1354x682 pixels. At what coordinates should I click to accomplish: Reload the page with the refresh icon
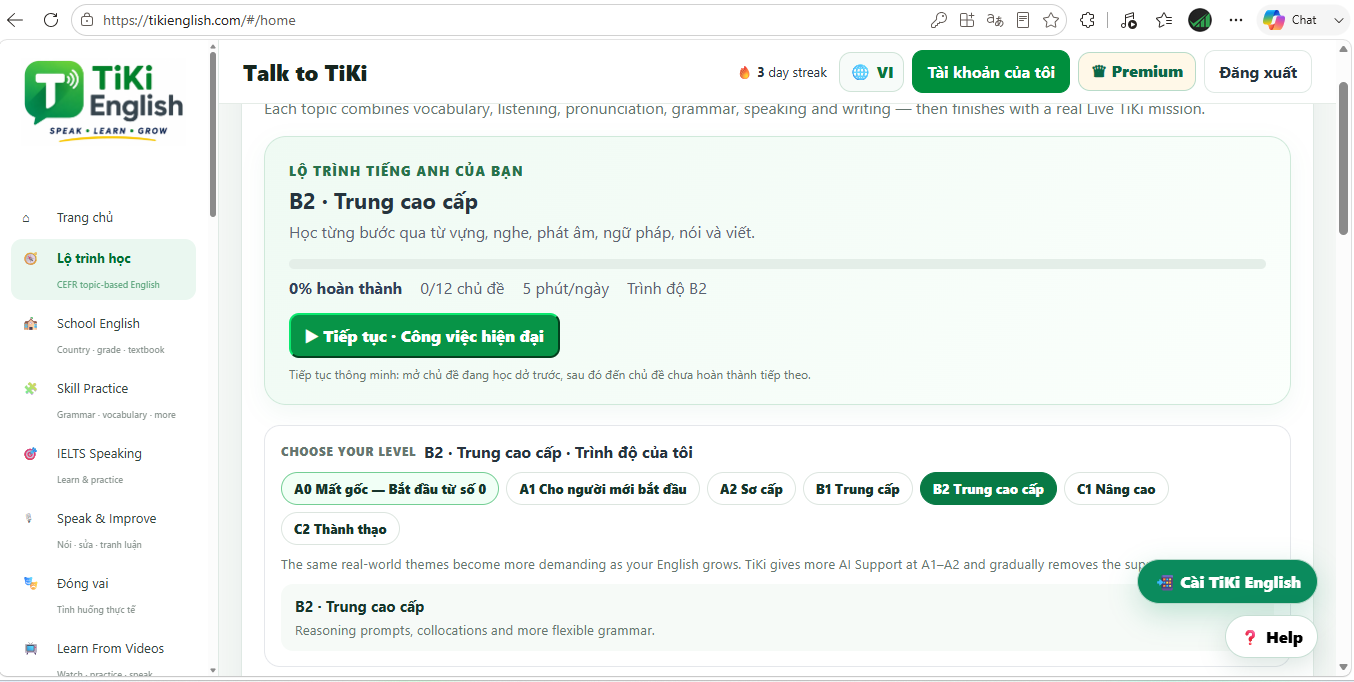51,20
